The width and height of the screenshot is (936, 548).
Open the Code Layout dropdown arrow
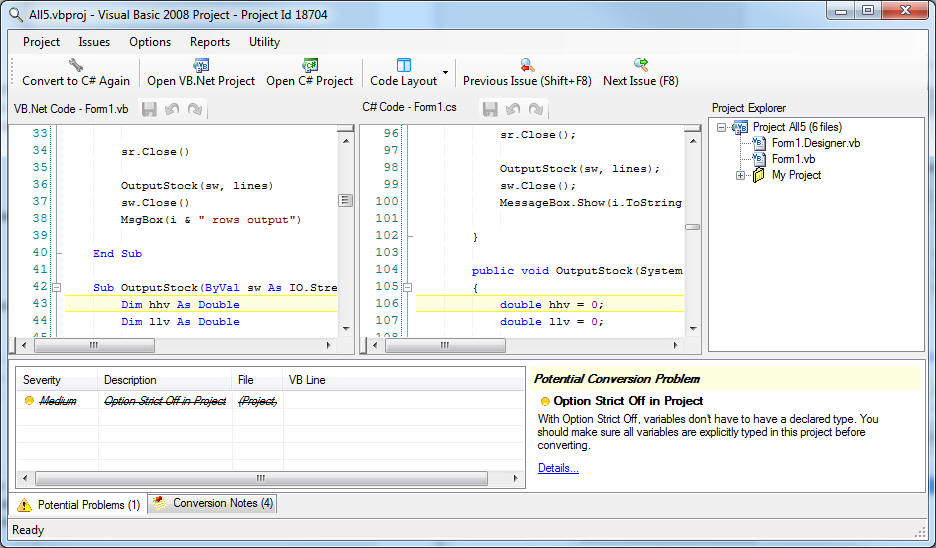tap(445, 73)
